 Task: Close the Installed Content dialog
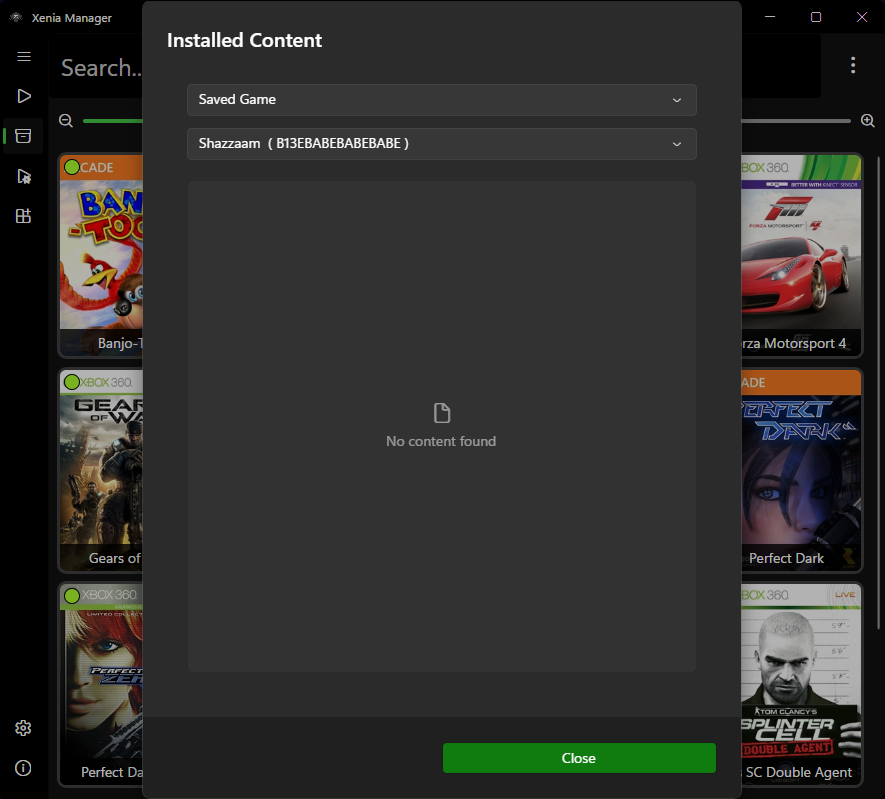point(578,758)
